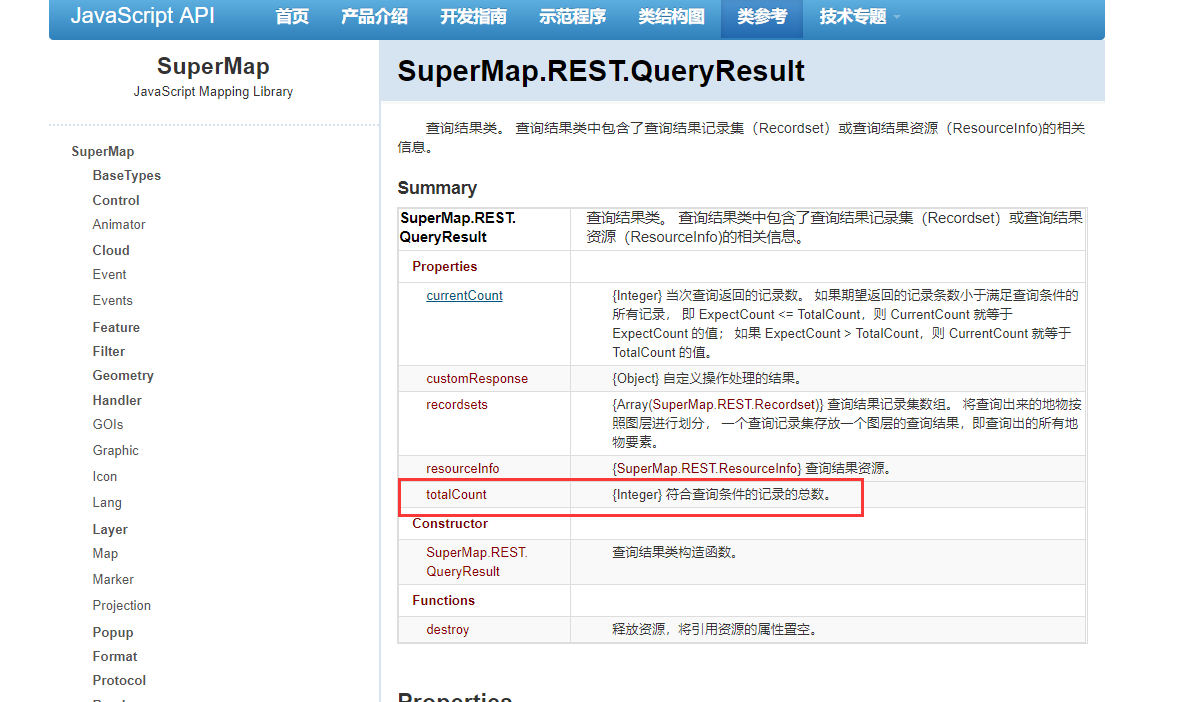Click the totalCount description 符合查询条件的记录的总数

(x=748, y=494)
